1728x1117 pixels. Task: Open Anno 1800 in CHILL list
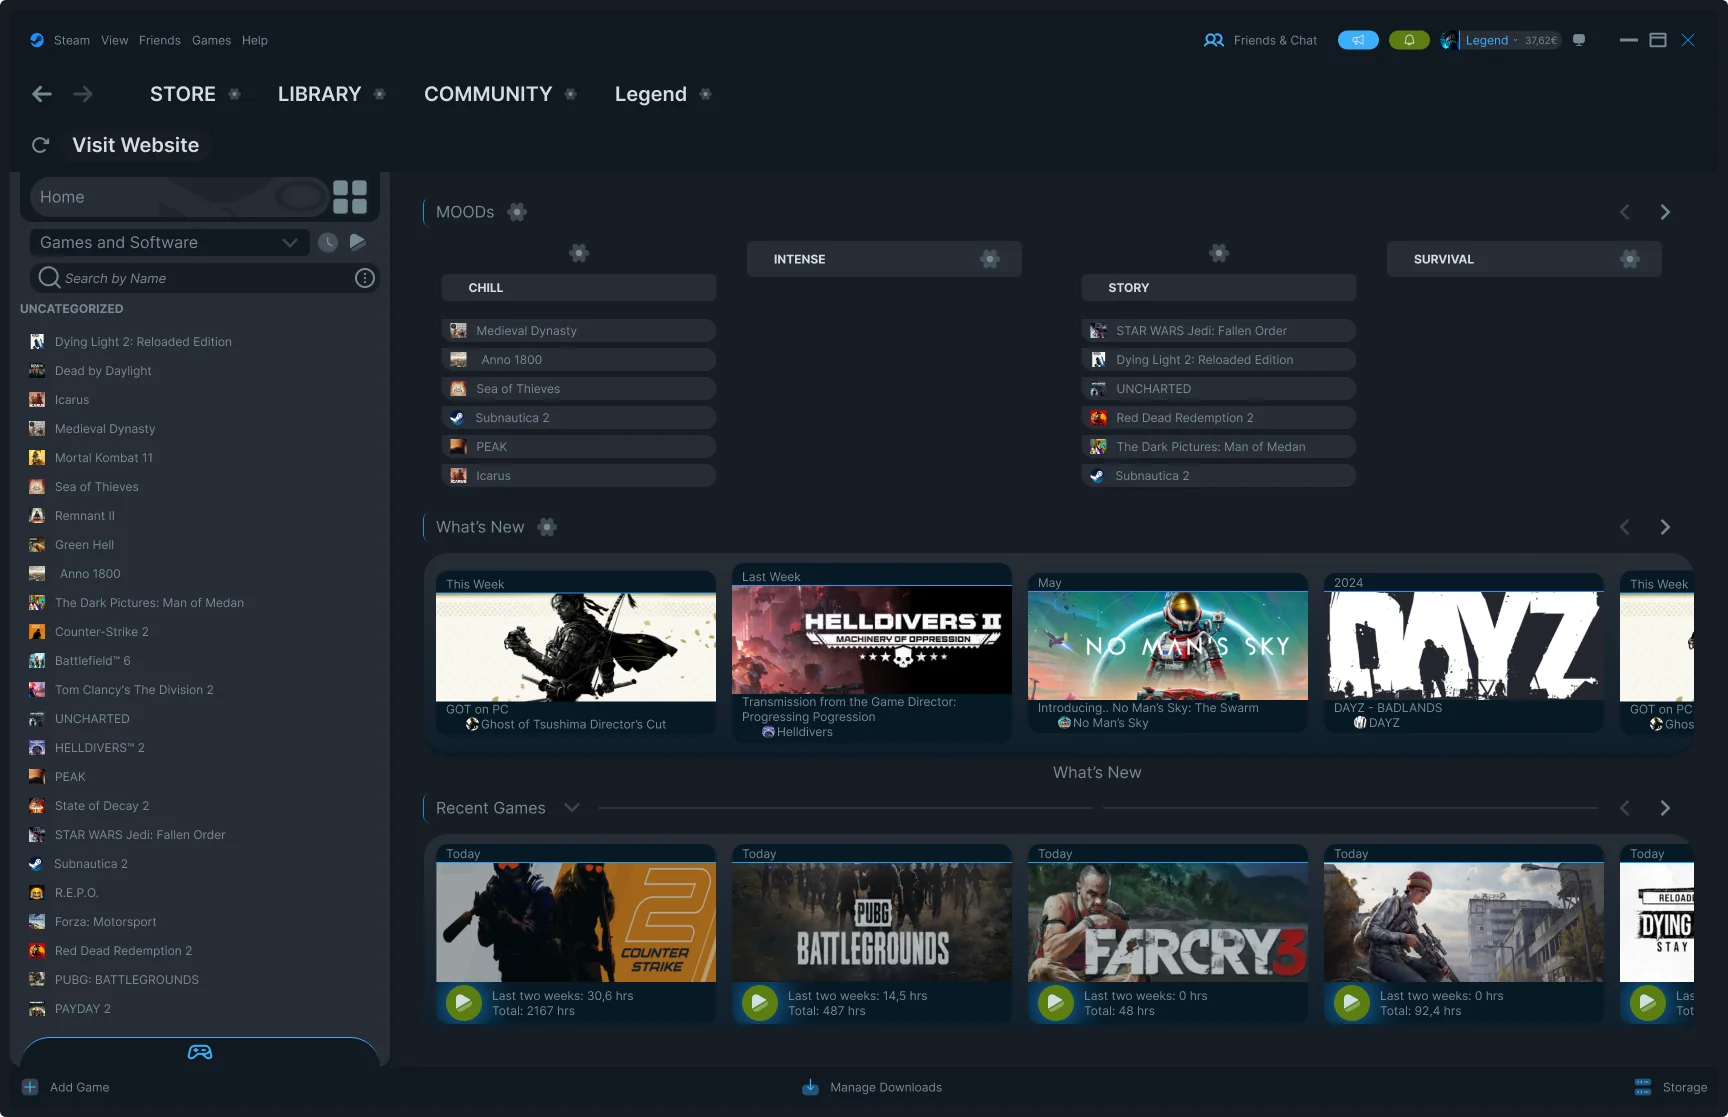(579, 360)
